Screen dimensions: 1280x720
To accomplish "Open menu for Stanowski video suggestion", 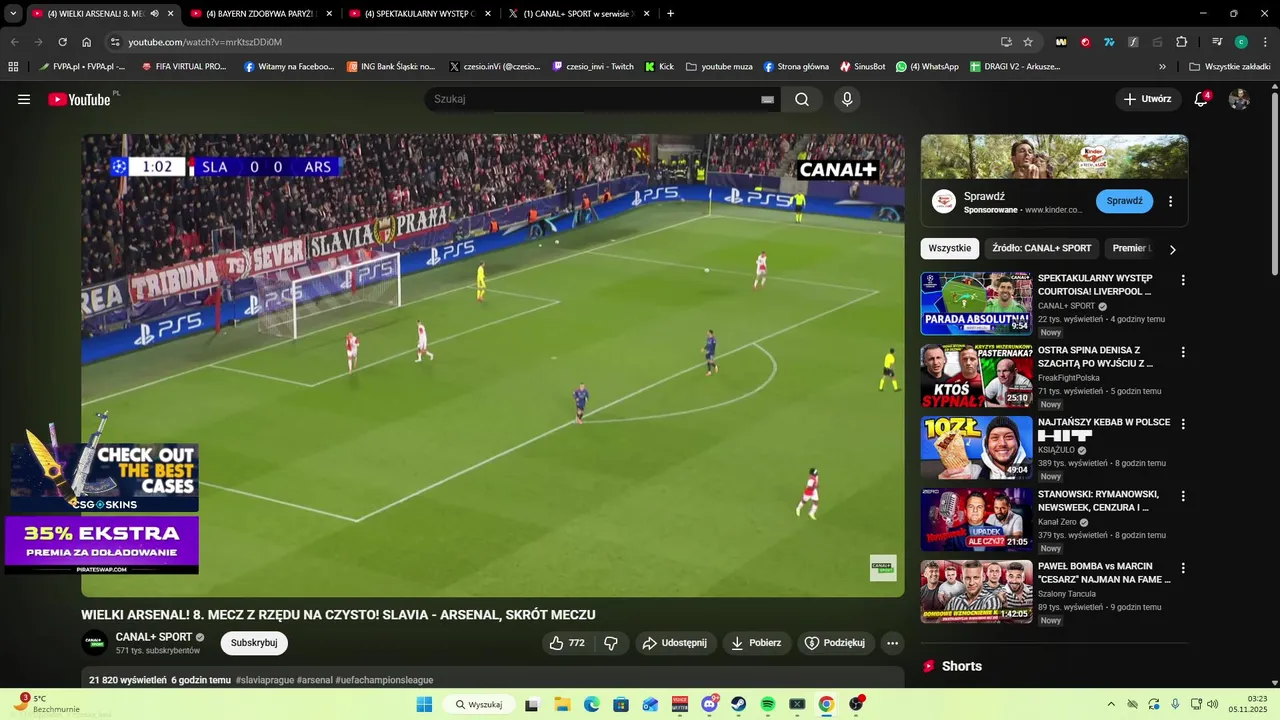I will coord(1183,496).
